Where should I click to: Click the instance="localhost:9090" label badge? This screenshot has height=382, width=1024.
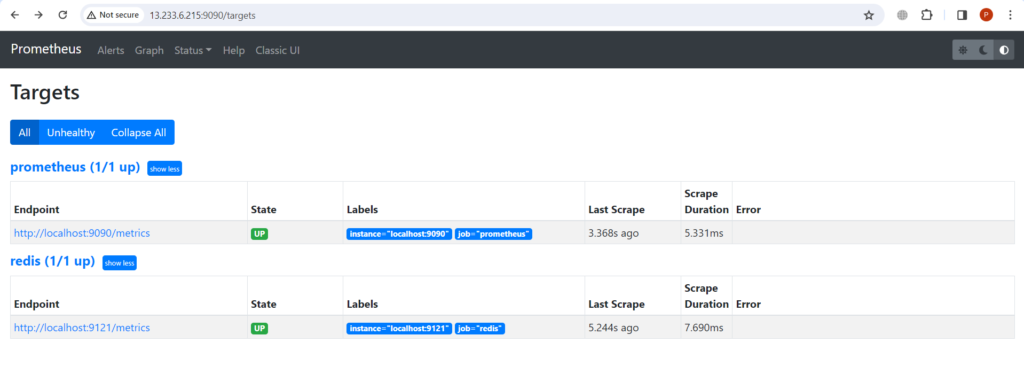click(x=399, y=234)
